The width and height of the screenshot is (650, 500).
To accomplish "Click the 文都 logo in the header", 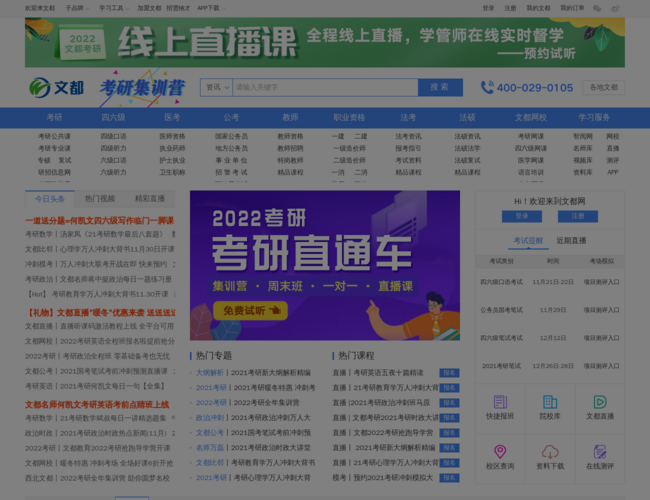I will 54,88.
